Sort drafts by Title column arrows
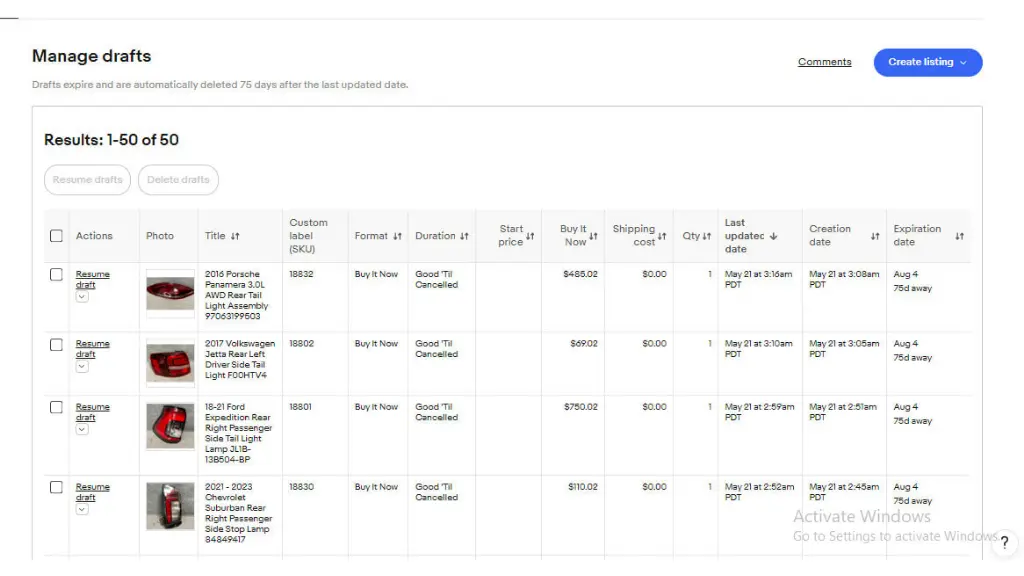The width and height of the screenshot is (1024, 576). 235,236
